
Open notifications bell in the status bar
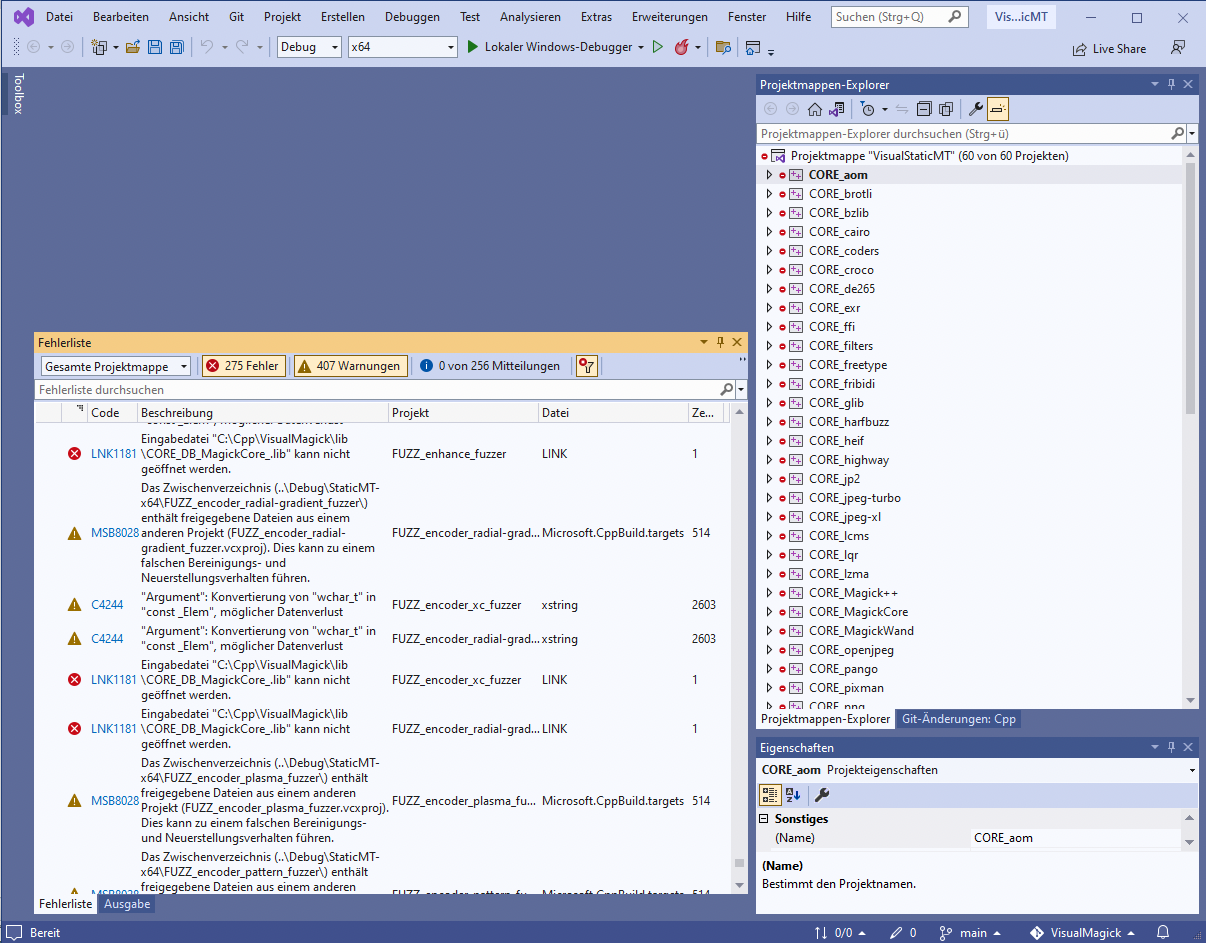[1163, 932]
